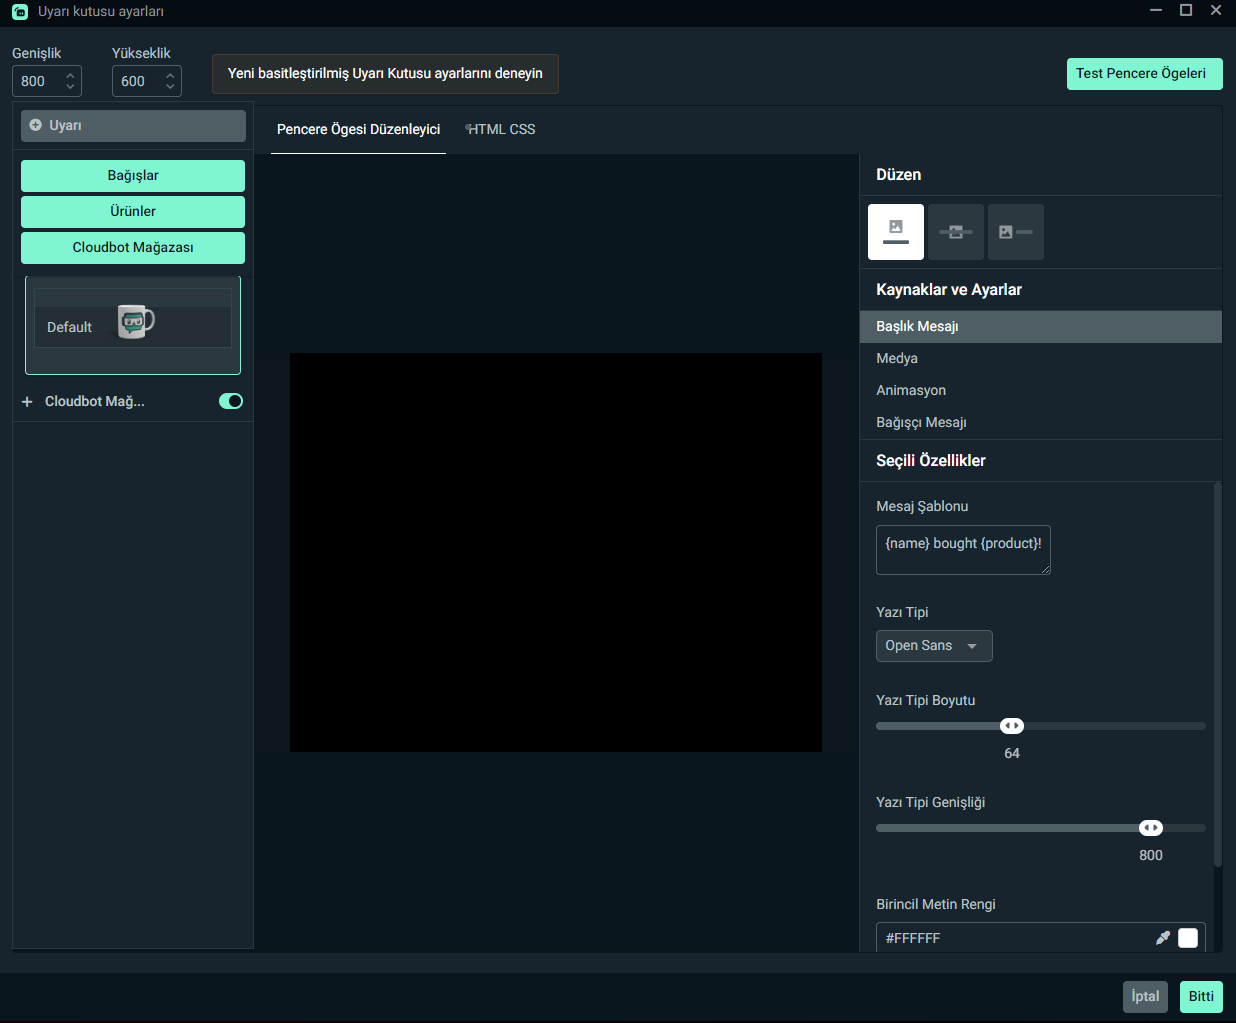Click the Bağışlar button
This screenshot has height=1023, width=1236.
click(x=133, y=176)
